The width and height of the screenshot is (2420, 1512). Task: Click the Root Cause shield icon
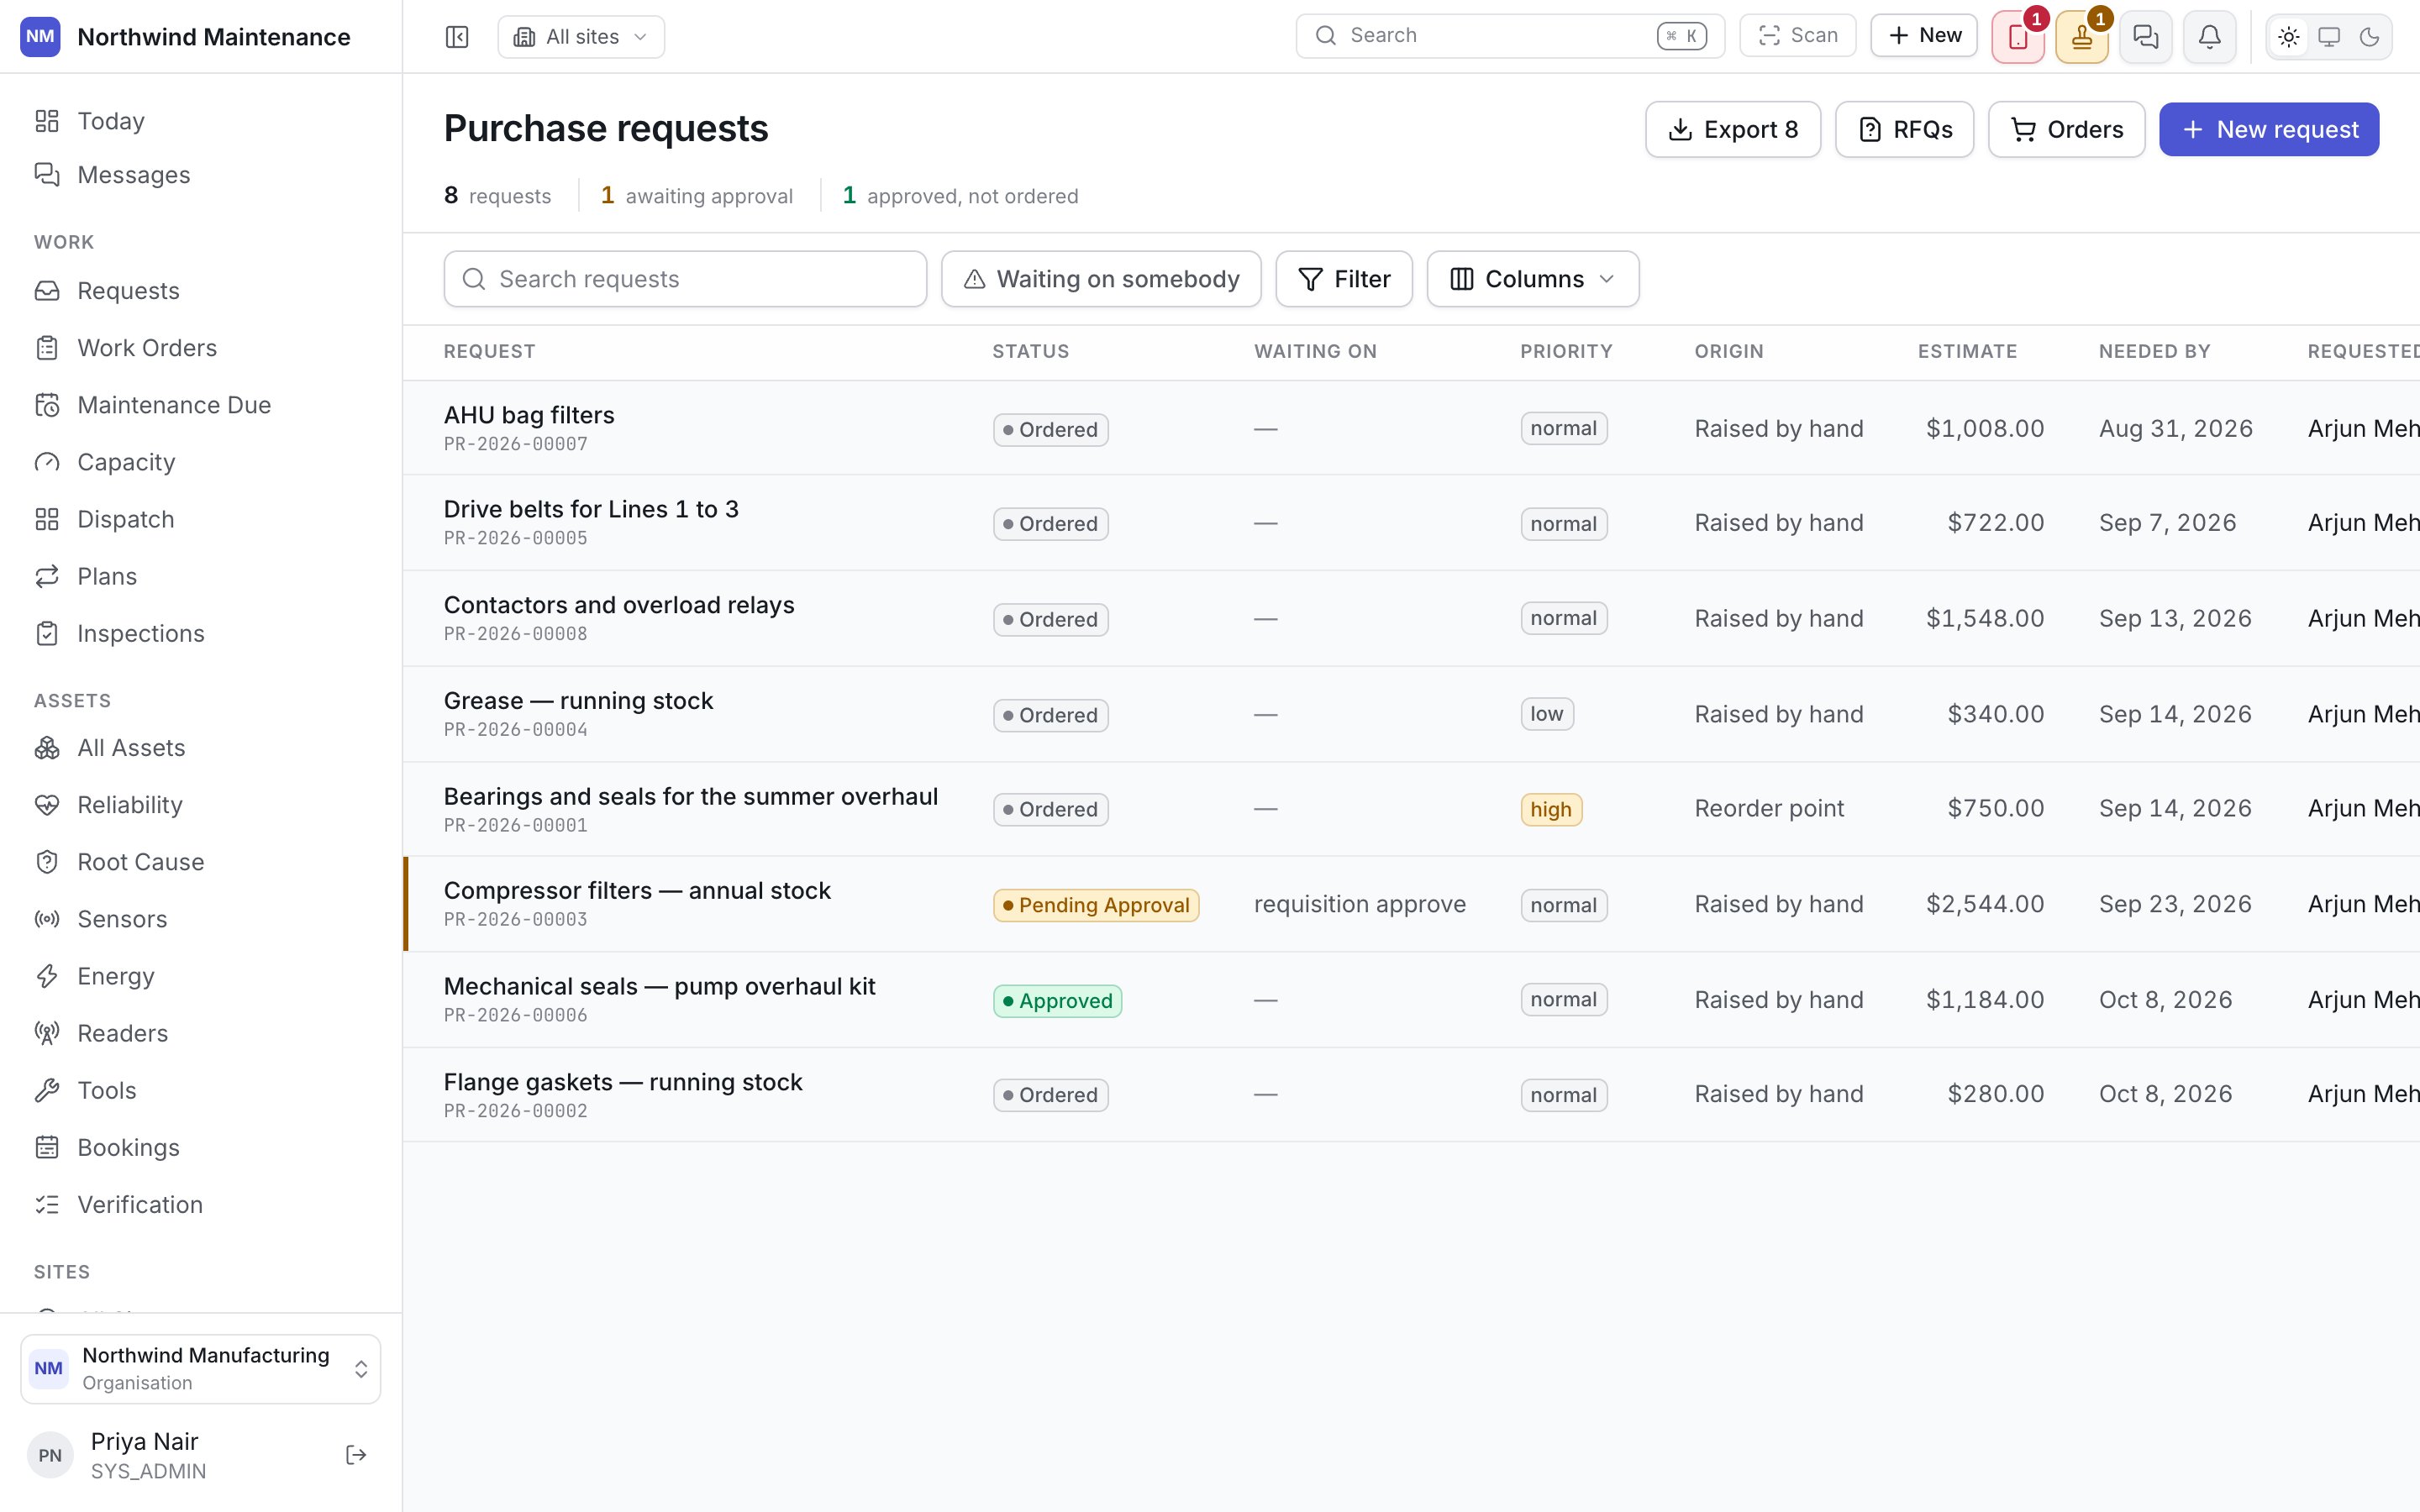coord(47,862)
